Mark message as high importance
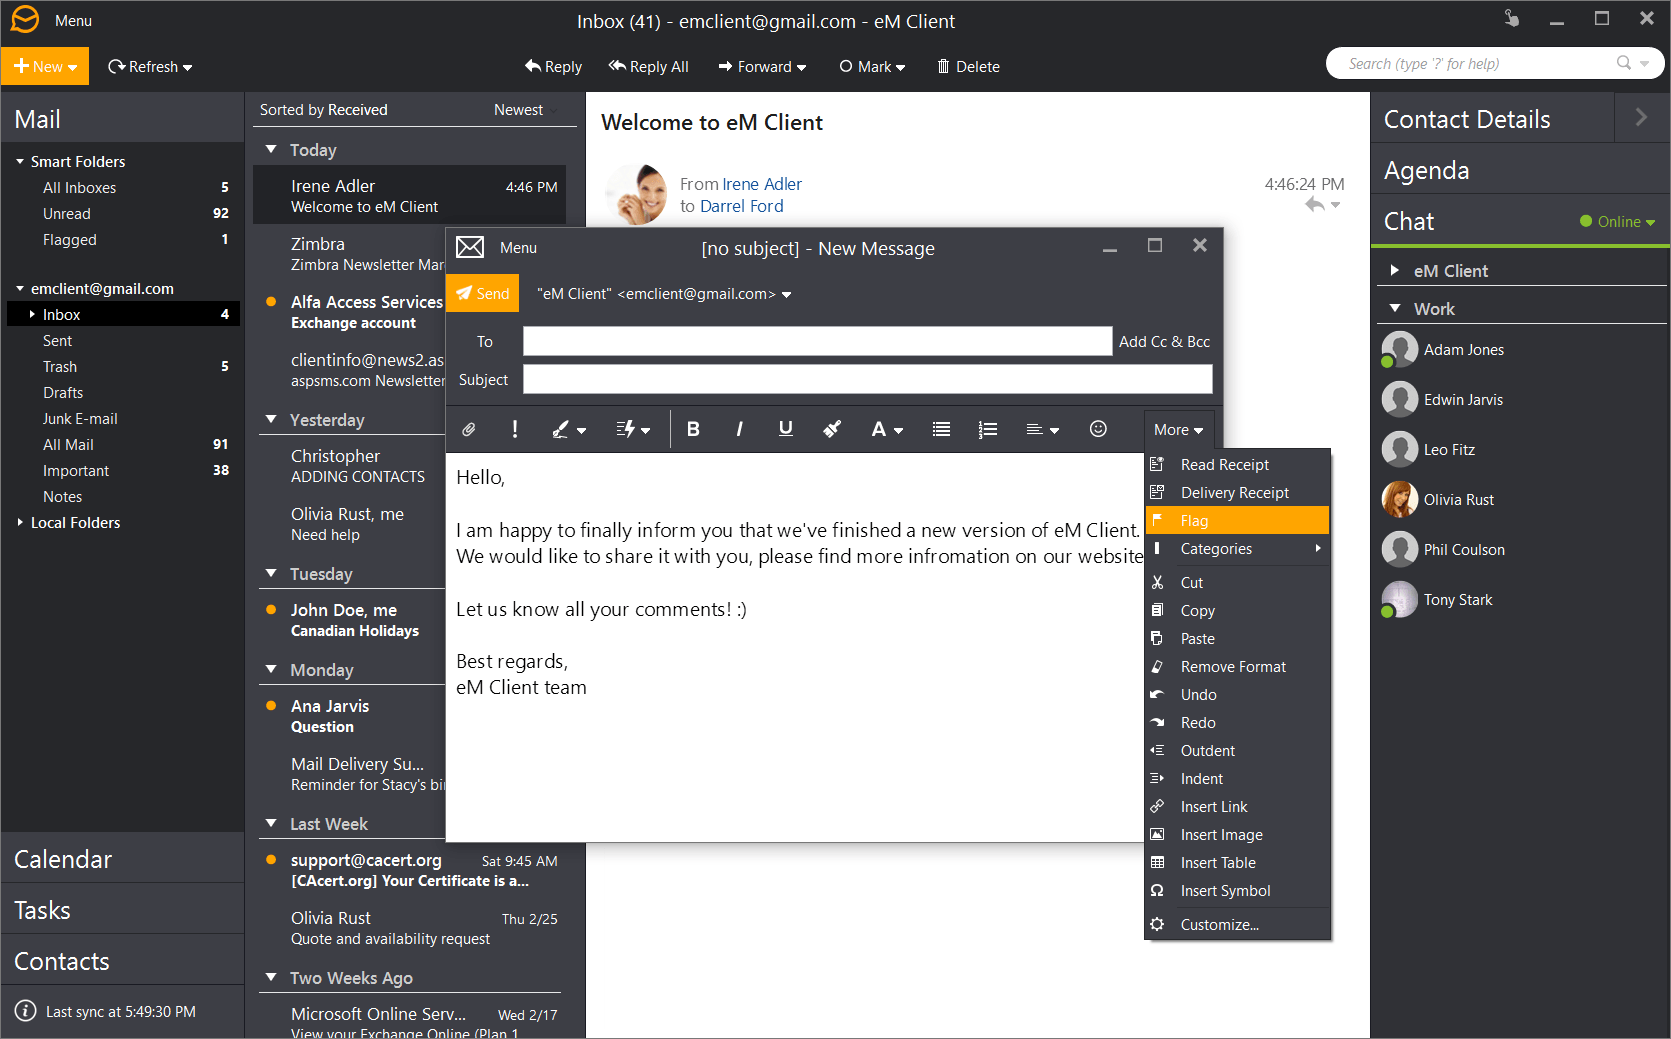Viewport: 1671px width, 1039px height. 514,428
